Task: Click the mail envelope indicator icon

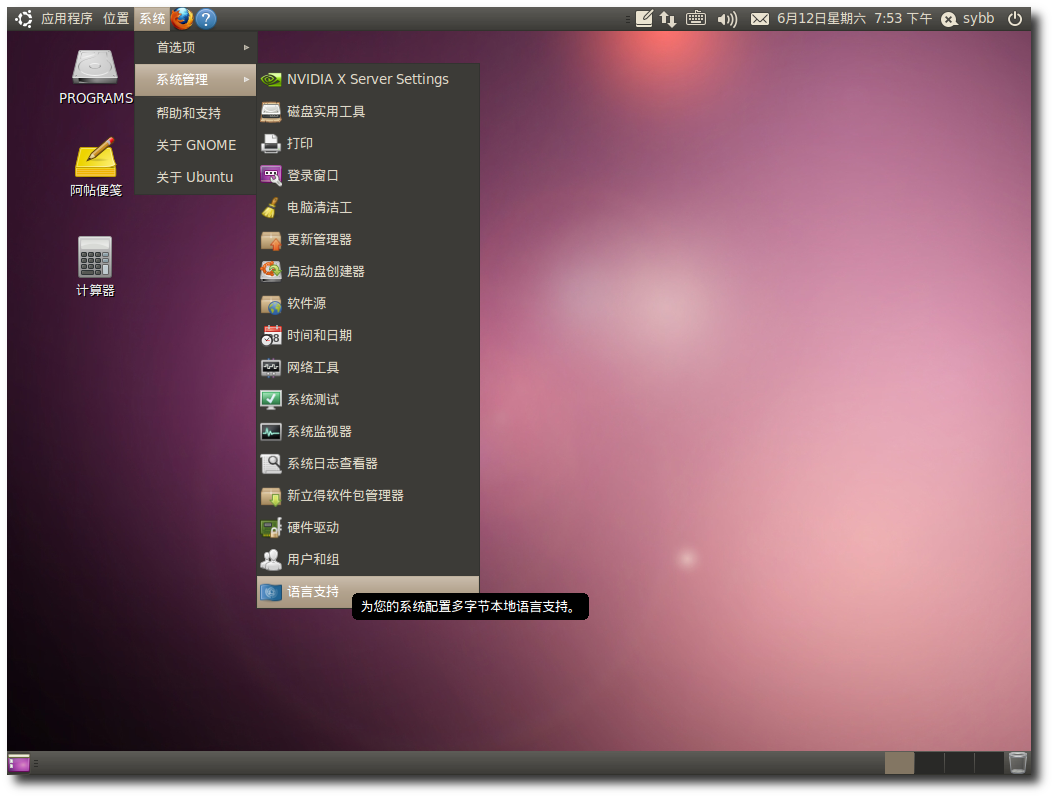Action: 760,18
